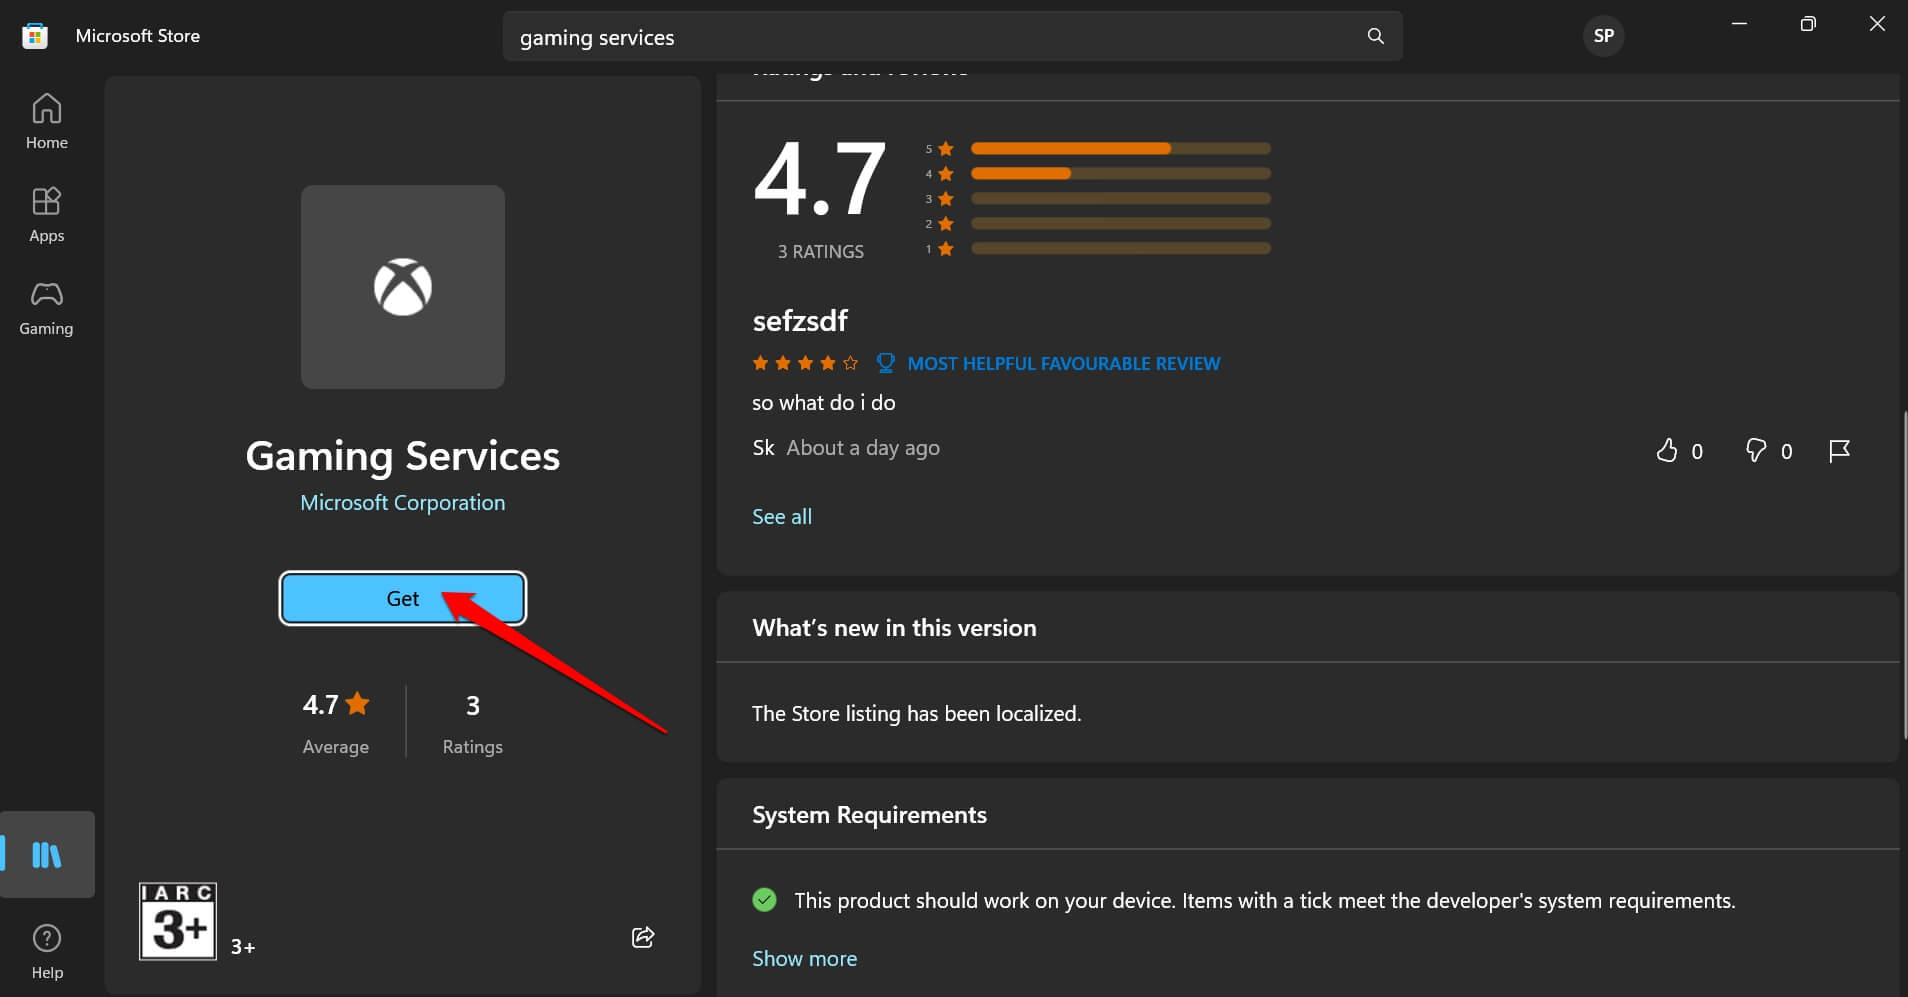Open the SP user profile avatar

(1603, 36)
